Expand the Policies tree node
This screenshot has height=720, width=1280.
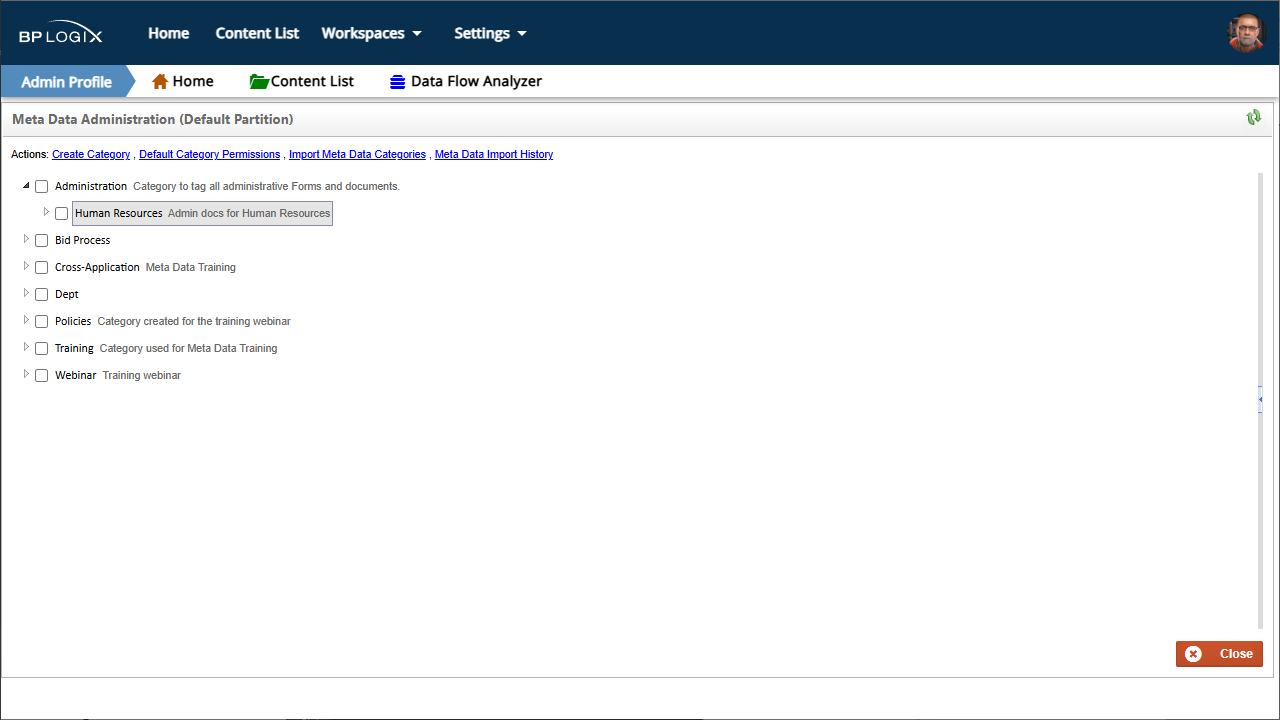[26, 320]
